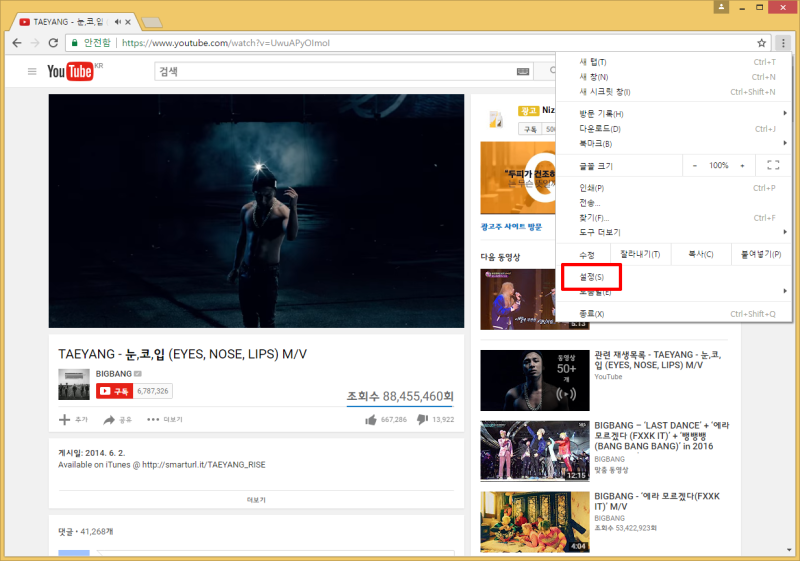Open new incognito window menu item
800x561 pixels.
pyautogui.click(x=673, y=92)
